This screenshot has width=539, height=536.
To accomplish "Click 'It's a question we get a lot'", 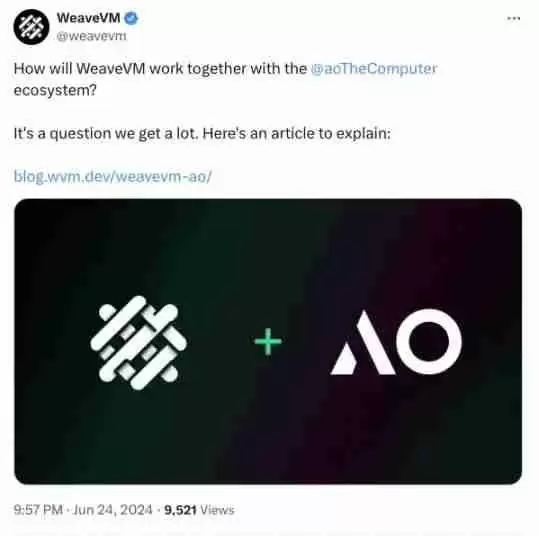I will click(x=106, y=133).
